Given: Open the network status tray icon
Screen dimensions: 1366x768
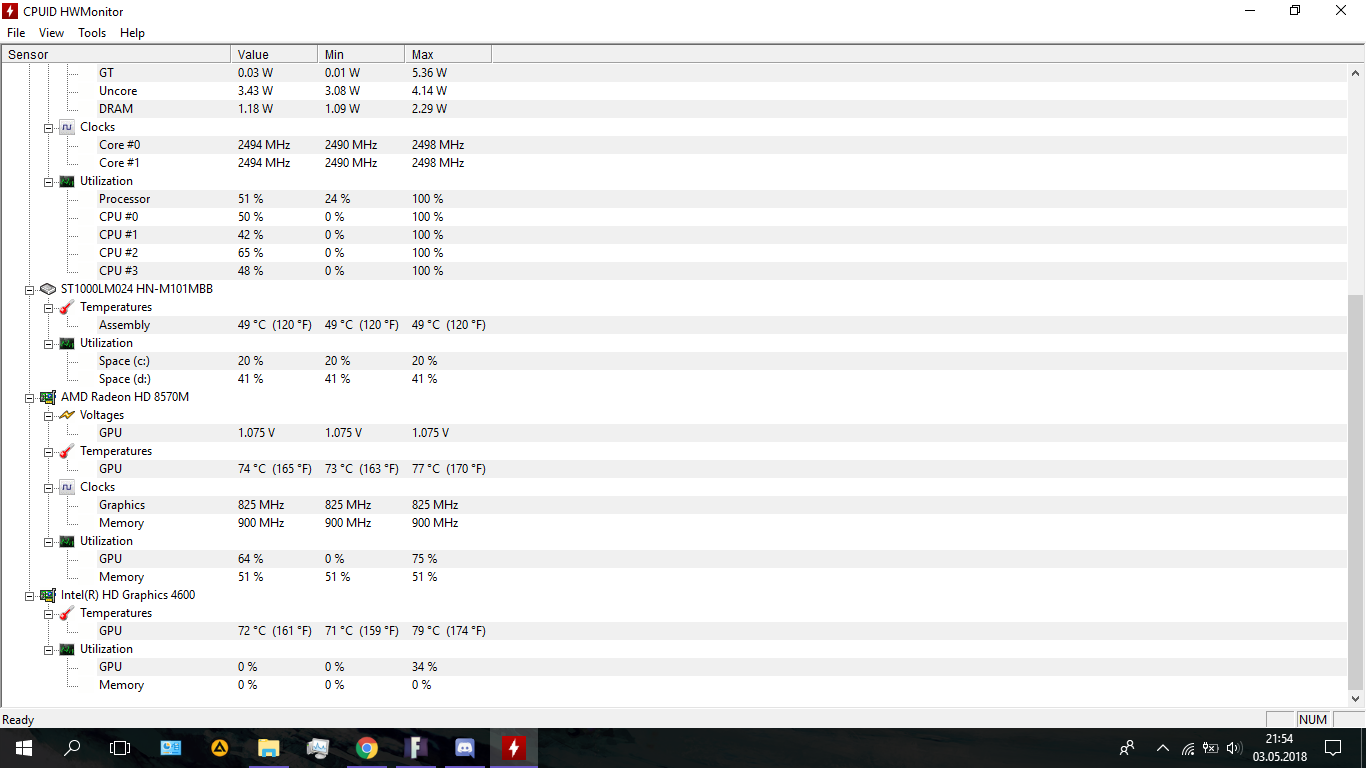Looking at the screenshot, I should 1188,747.
